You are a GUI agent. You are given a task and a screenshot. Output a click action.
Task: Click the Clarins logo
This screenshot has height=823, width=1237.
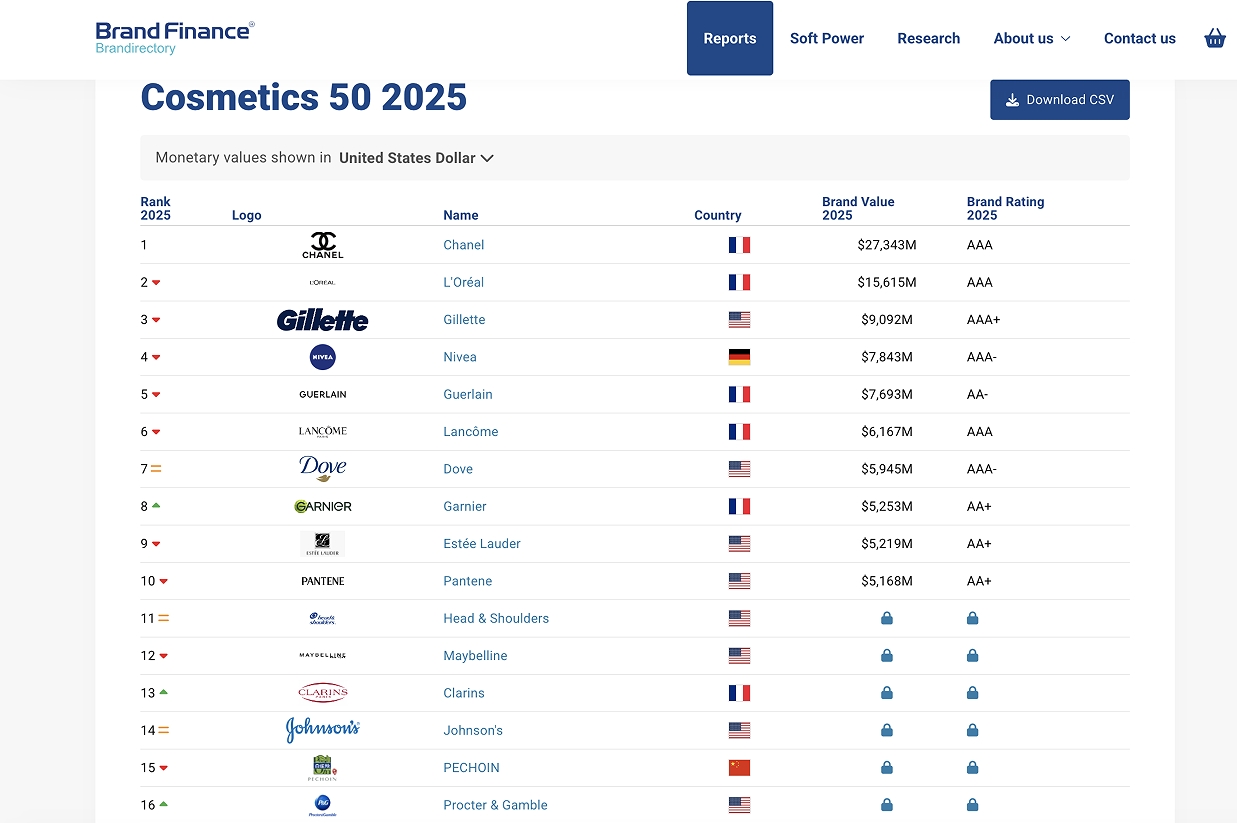coord(323,693)
